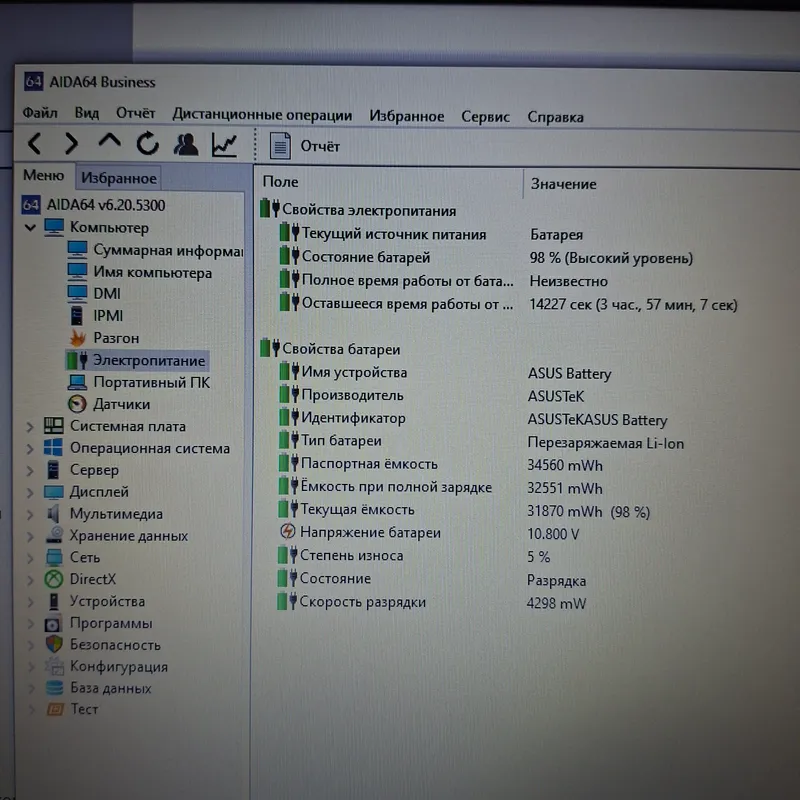Click the Значение column header
Image resolution: width=800 pixels, height=800 pixels.
tap(563, 184)
